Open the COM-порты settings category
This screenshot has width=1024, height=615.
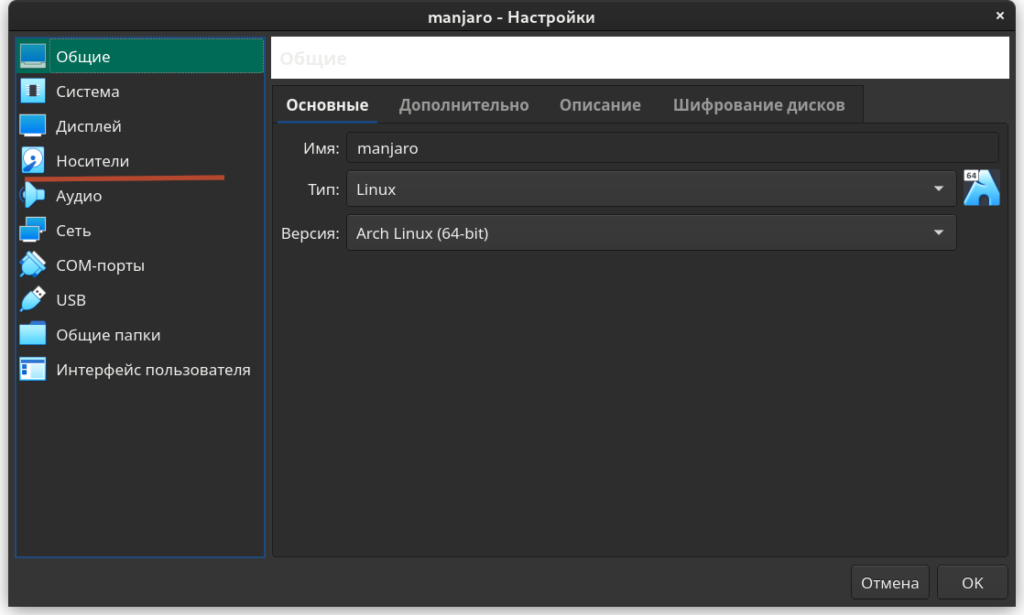click(140, 265)
